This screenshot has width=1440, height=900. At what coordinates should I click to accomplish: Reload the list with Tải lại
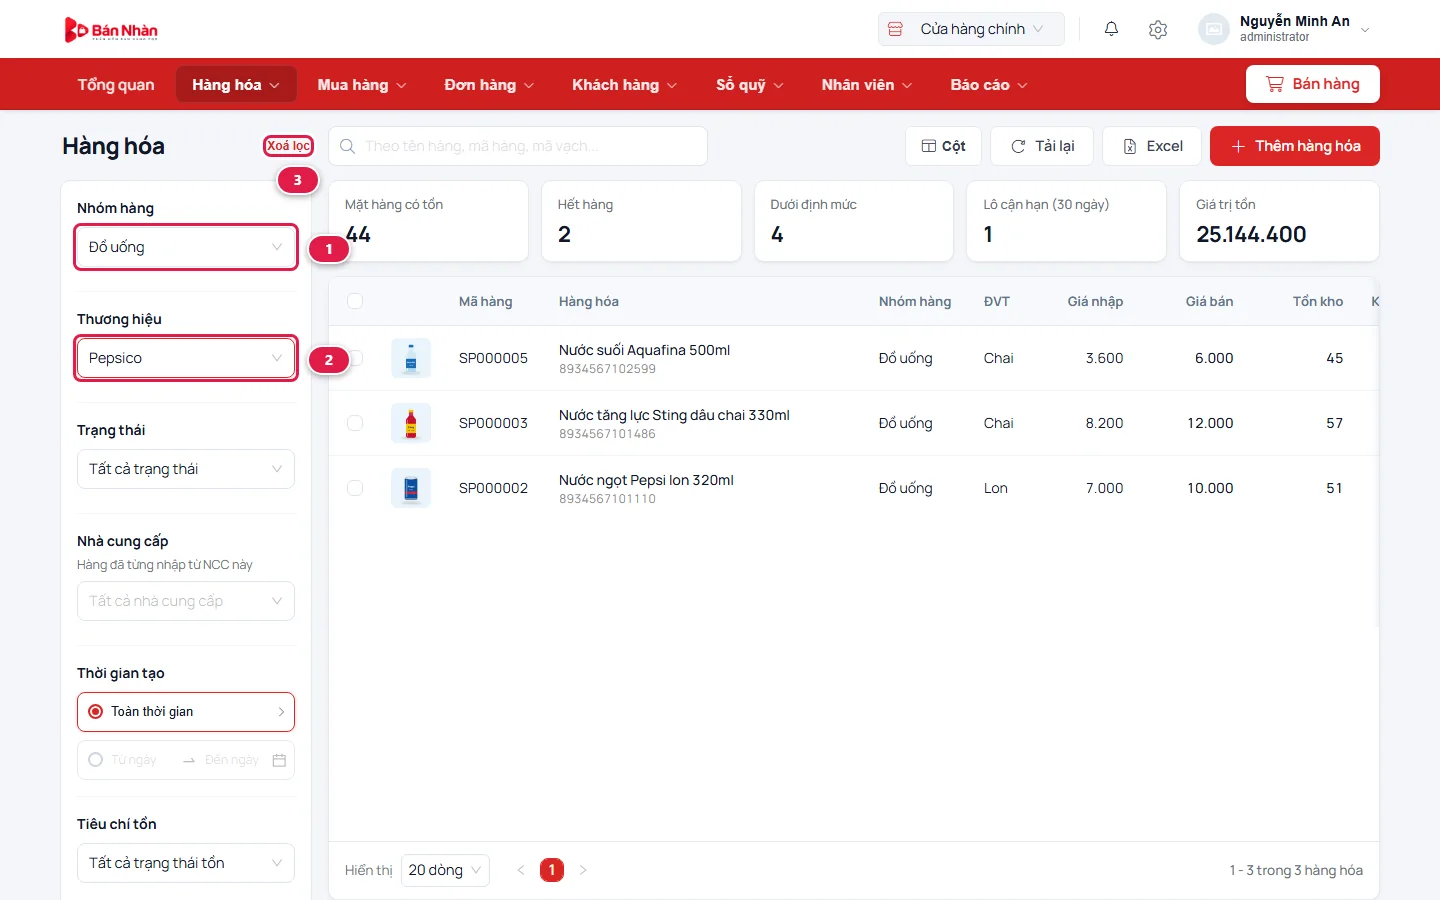[1042, 146]
